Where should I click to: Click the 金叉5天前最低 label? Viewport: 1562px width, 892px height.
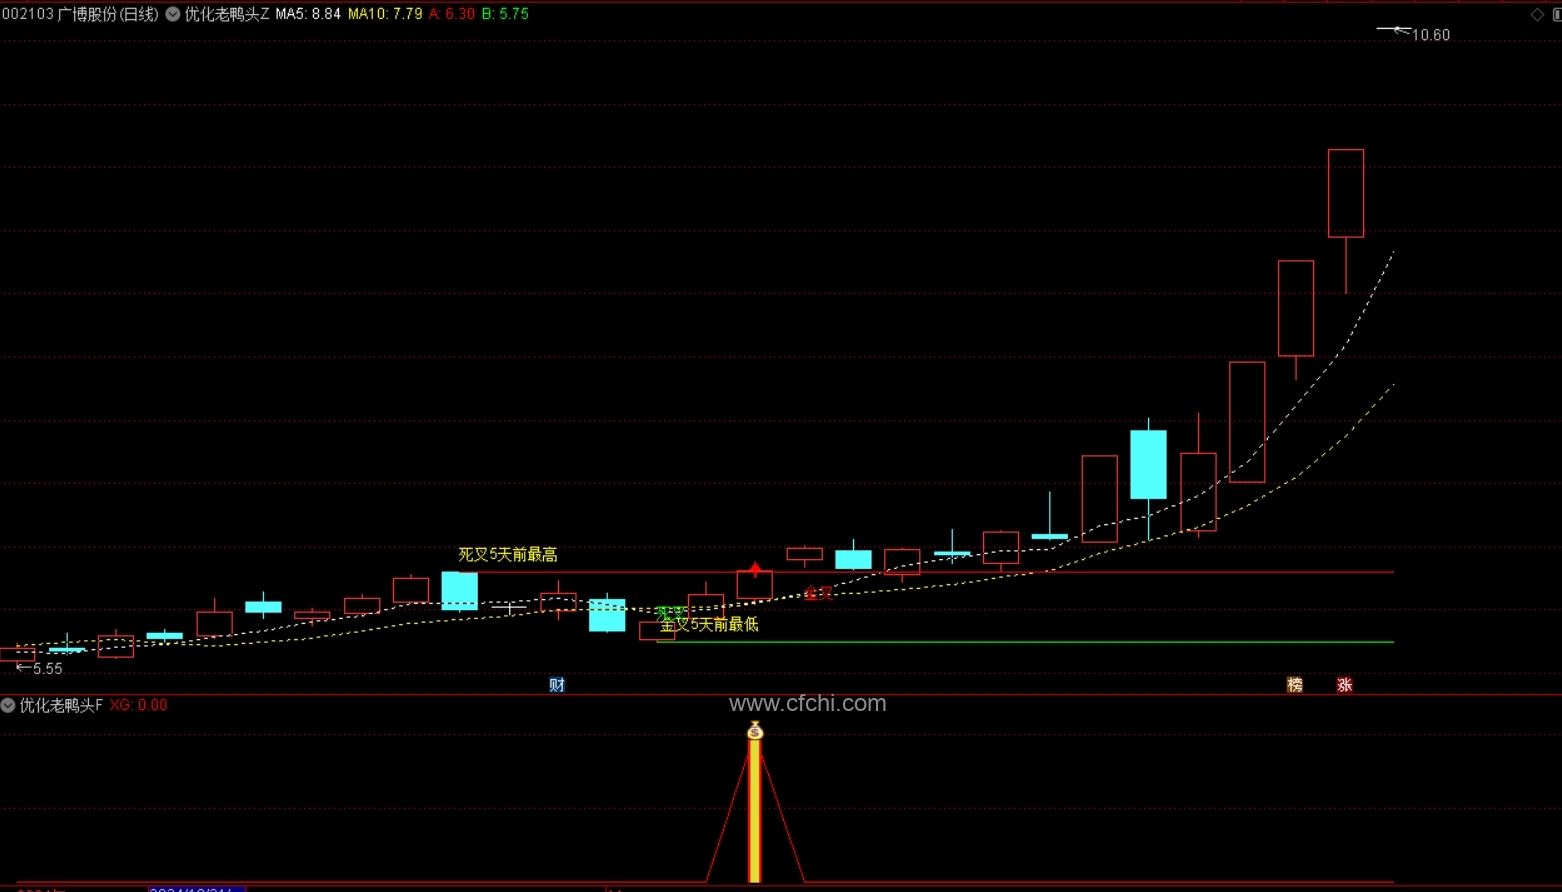click(709, 624)
